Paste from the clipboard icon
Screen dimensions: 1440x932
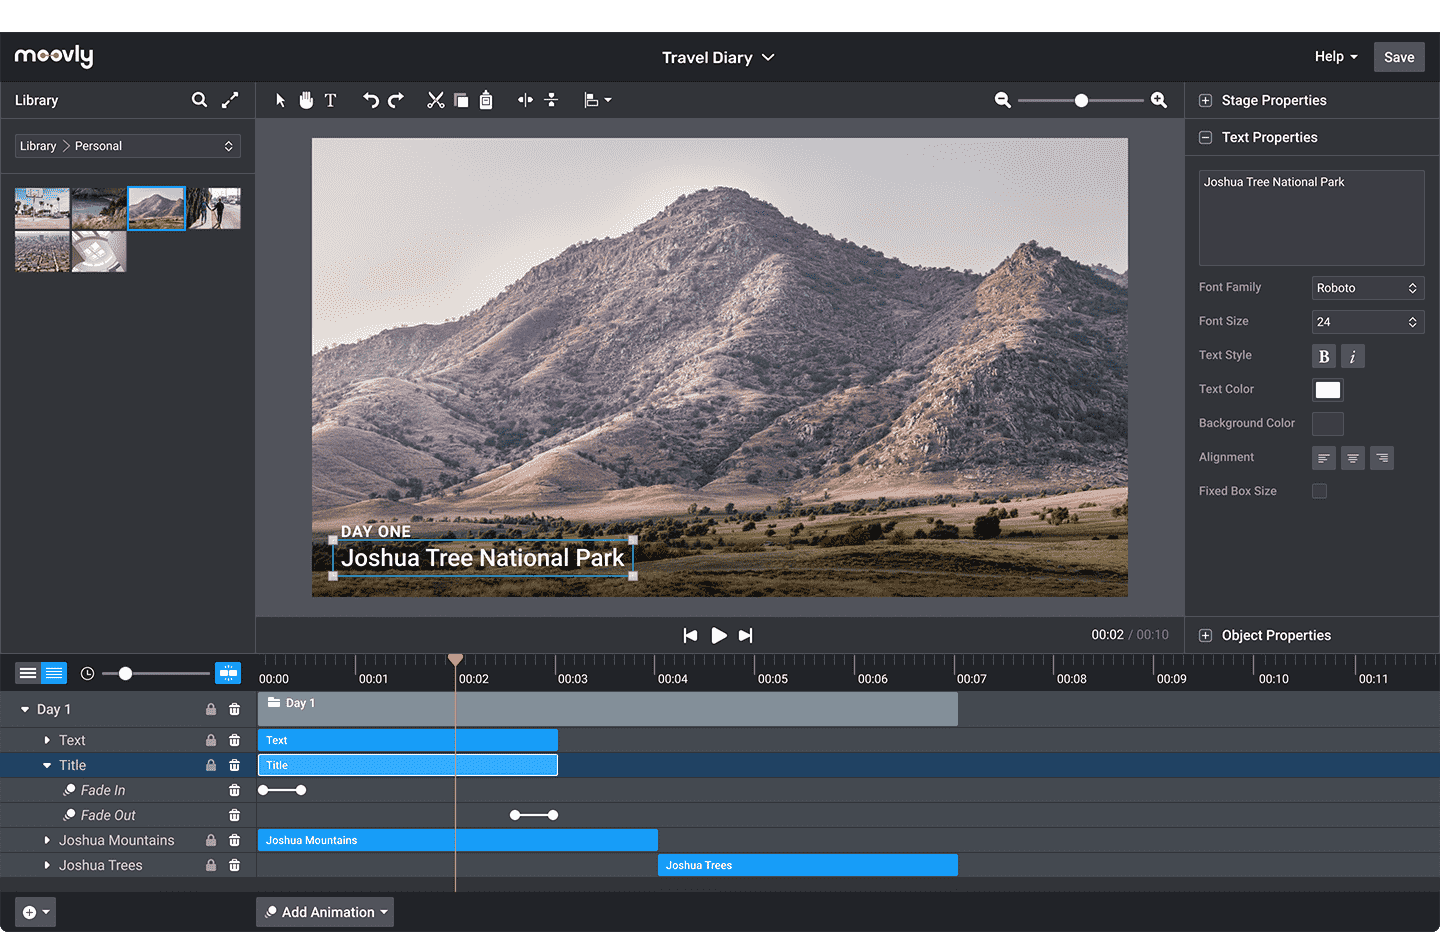[x=486, y=100]
